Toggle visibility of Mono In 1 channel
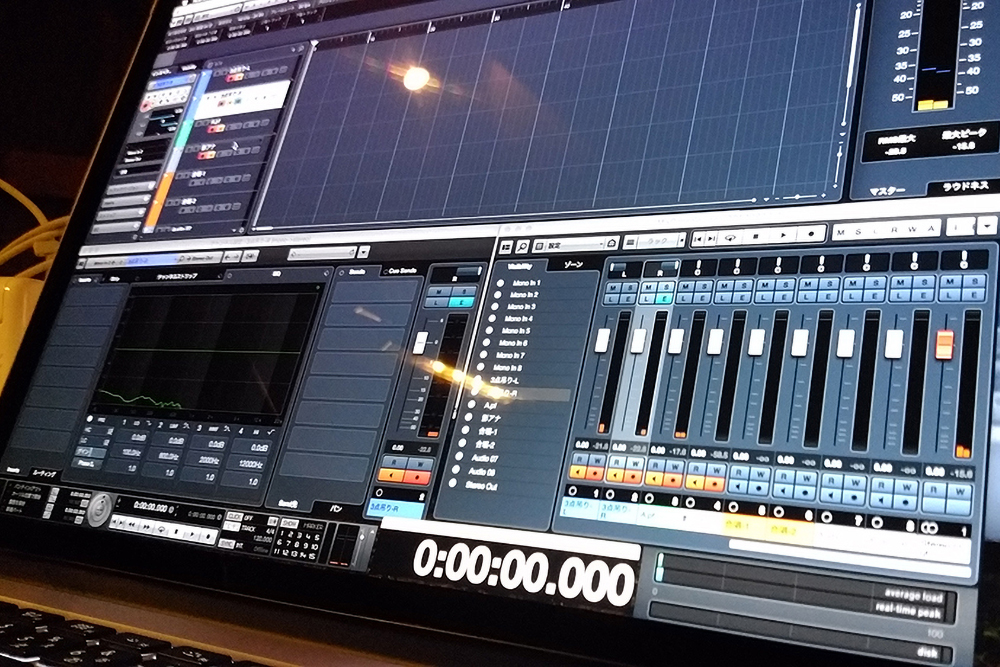This screenshot has width=1000, height=667. 499,284
